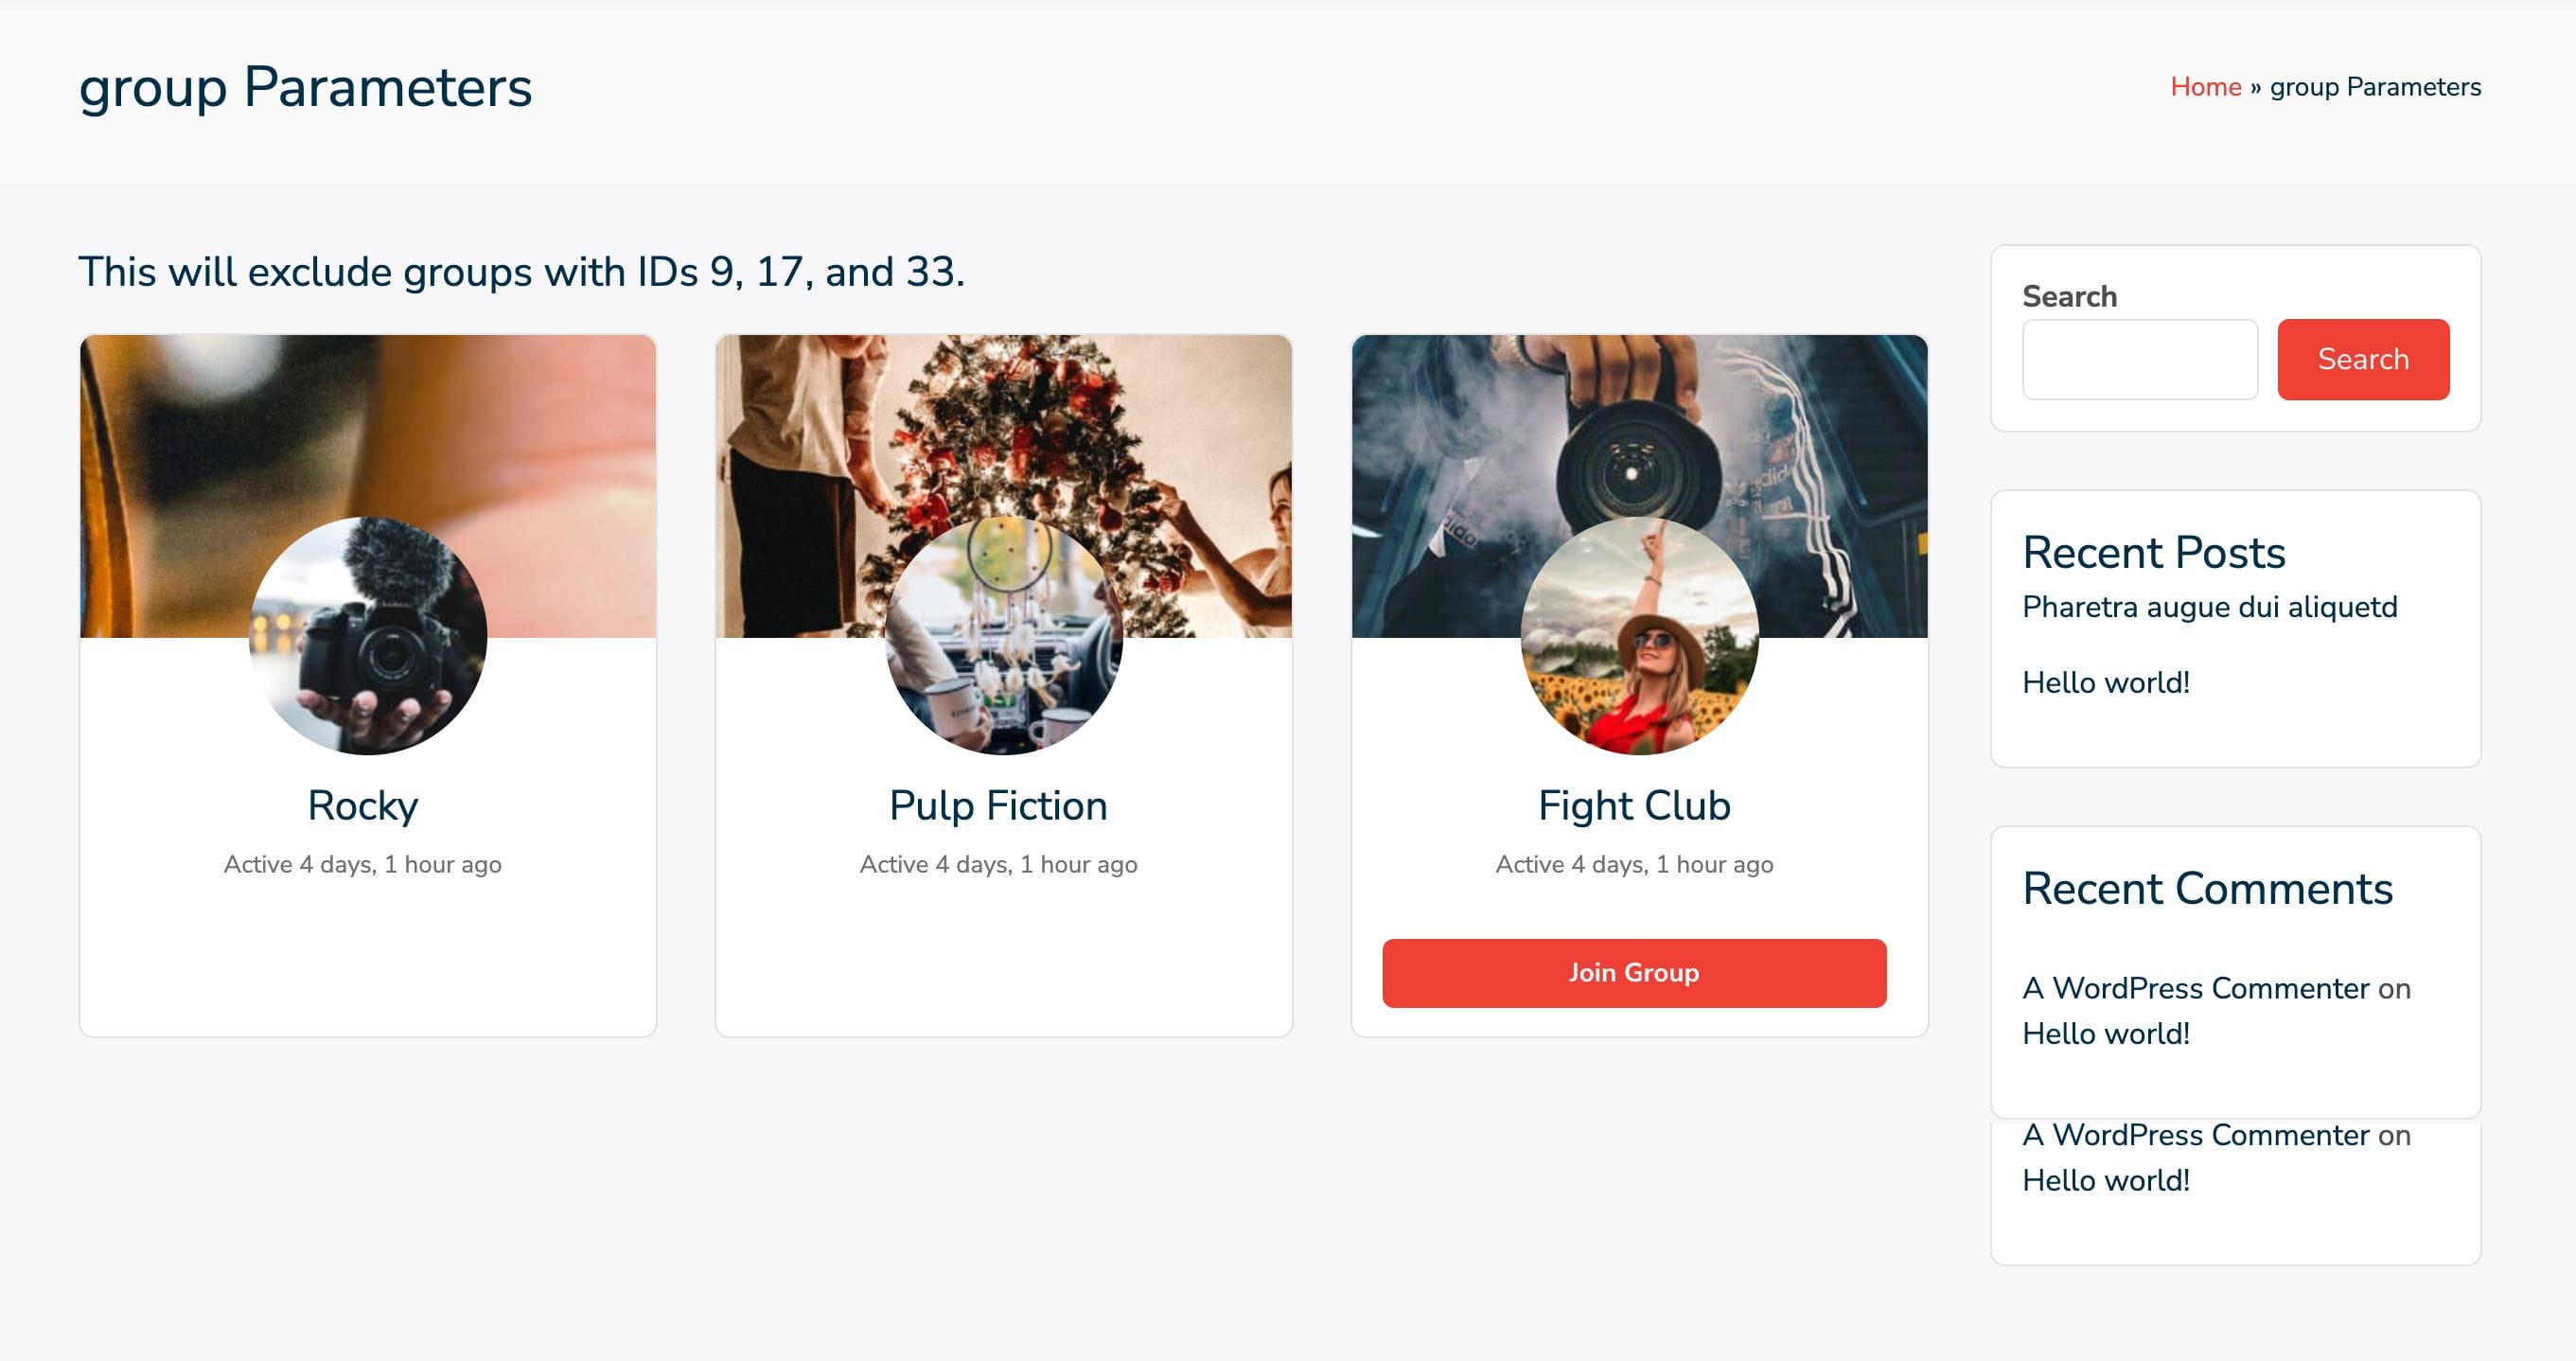Open Hello world! in second recent comment
Screen dimensions: 2576x1361
[2105, 1180]
